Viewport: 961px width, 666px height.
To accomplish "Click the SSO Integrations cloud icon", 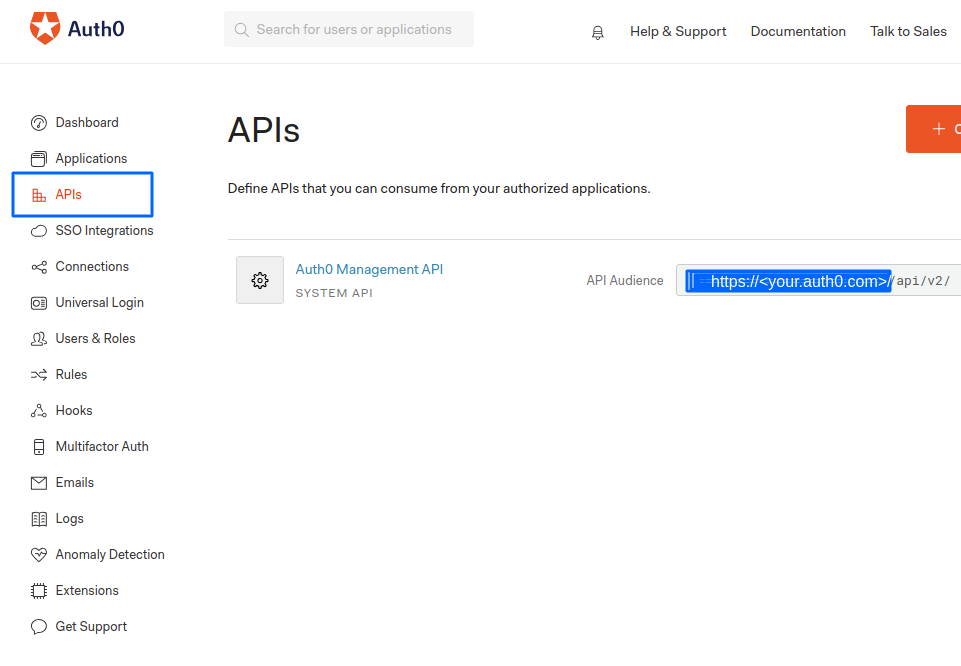I will coord(39,231).
